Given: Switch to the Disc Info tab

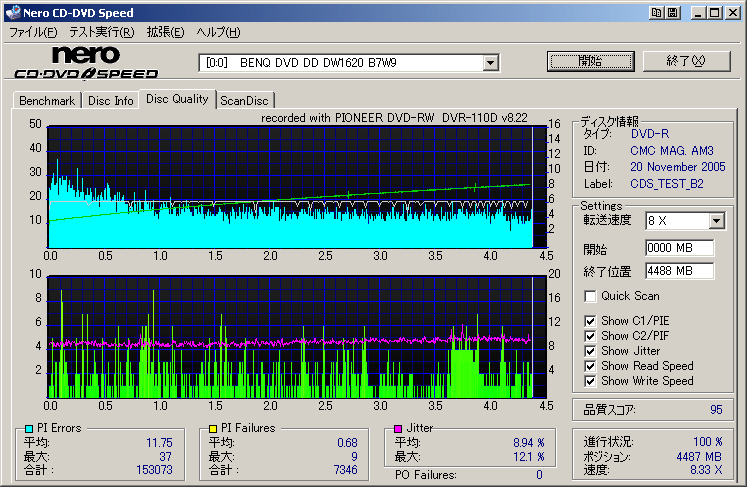Looking at the screenshot, I should [x=111, y=101].
